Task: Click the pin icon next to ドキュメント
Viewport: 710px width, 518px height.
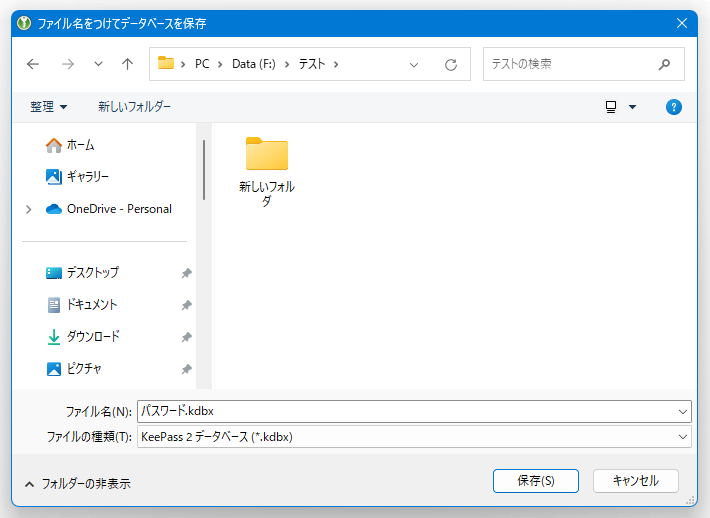Action: click(187, 305)
